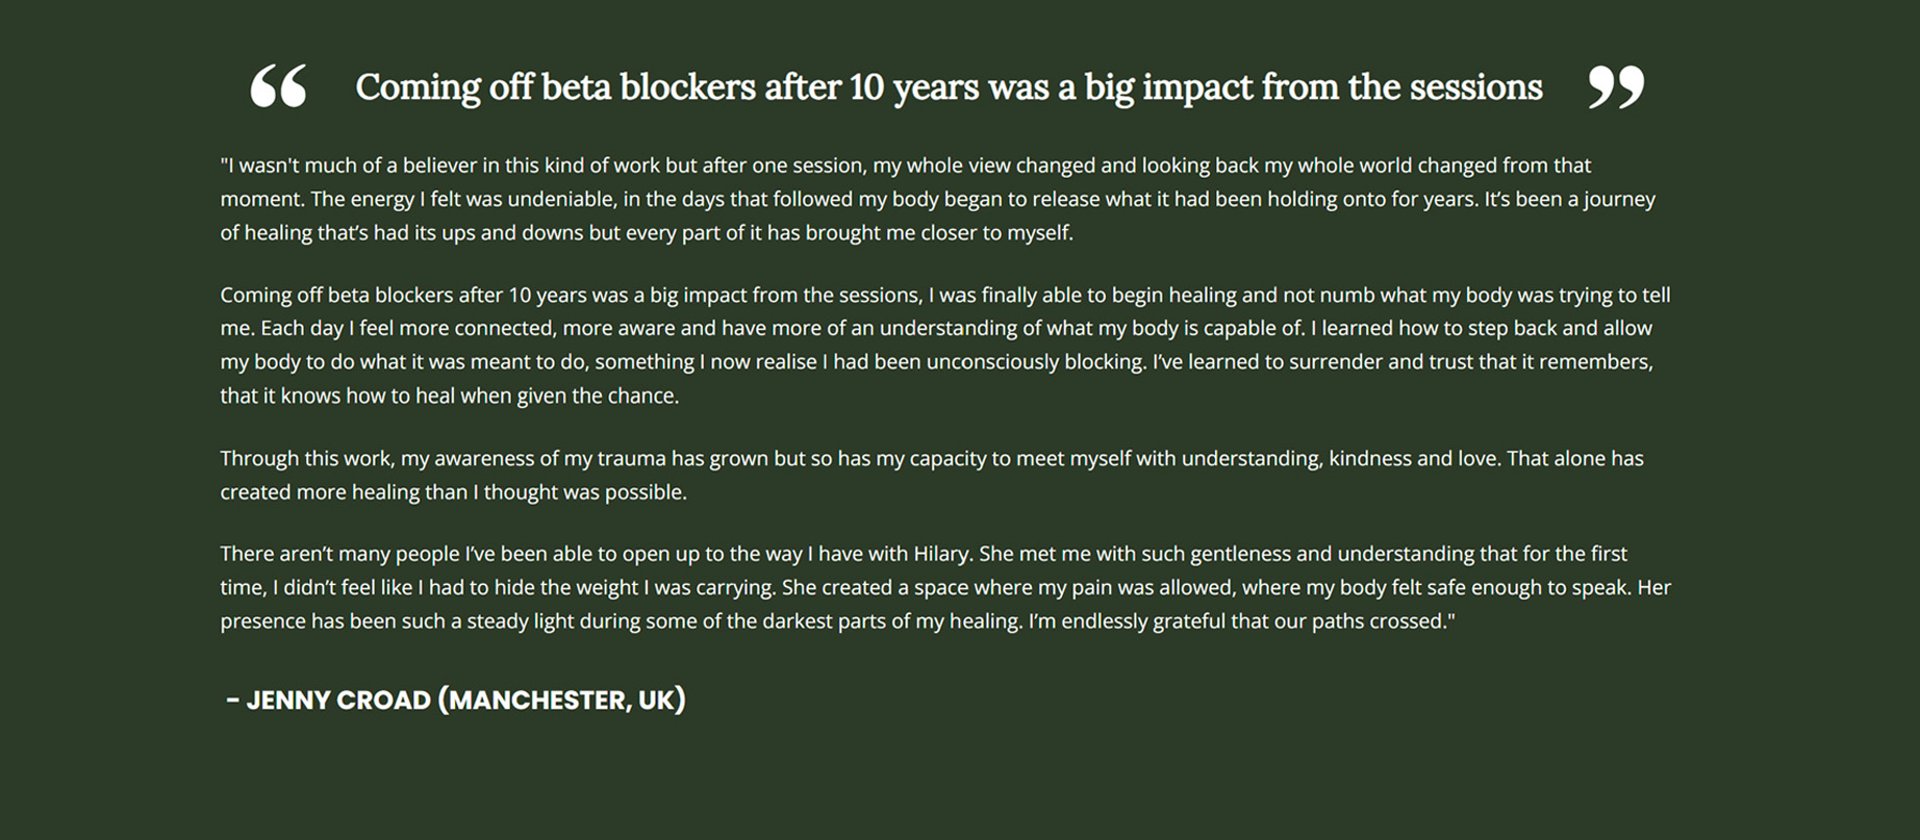Click the line starting 'time, I didn't feel like'

tap(945, 588)
